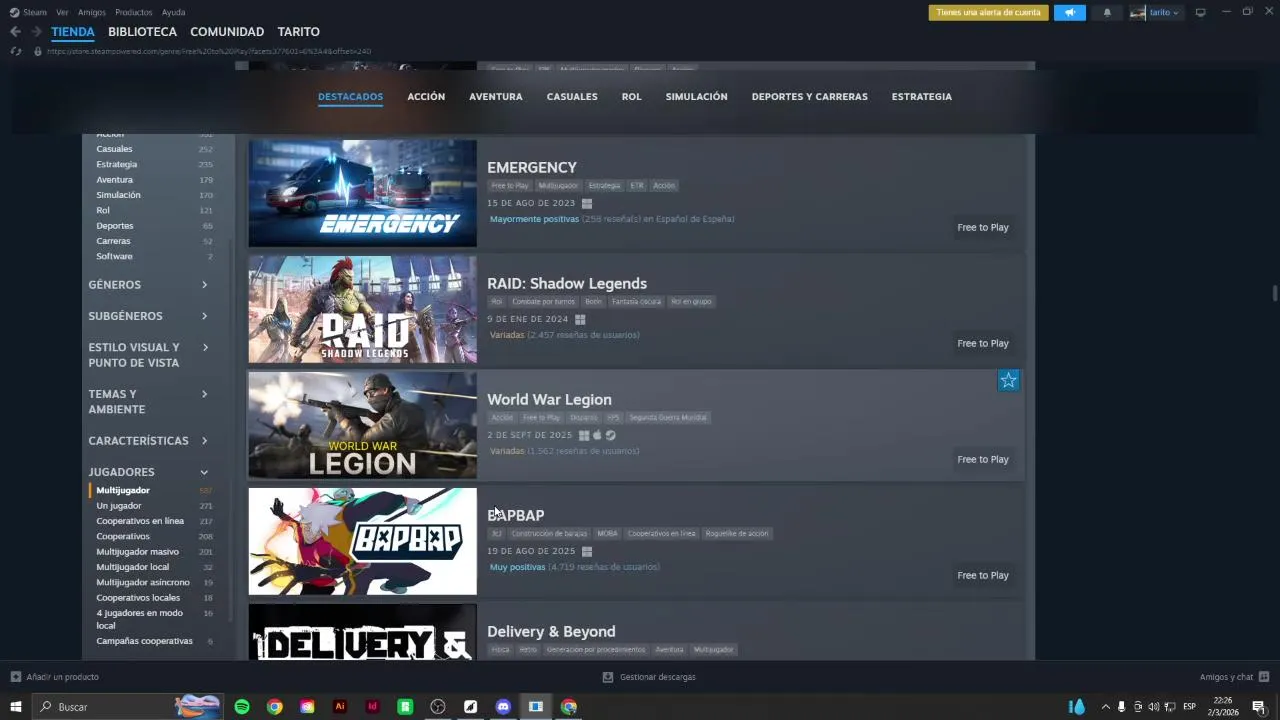Screen dimensions: 1280x720
Task: Select the DESTACADOS tab
Action: coord(350,97)
